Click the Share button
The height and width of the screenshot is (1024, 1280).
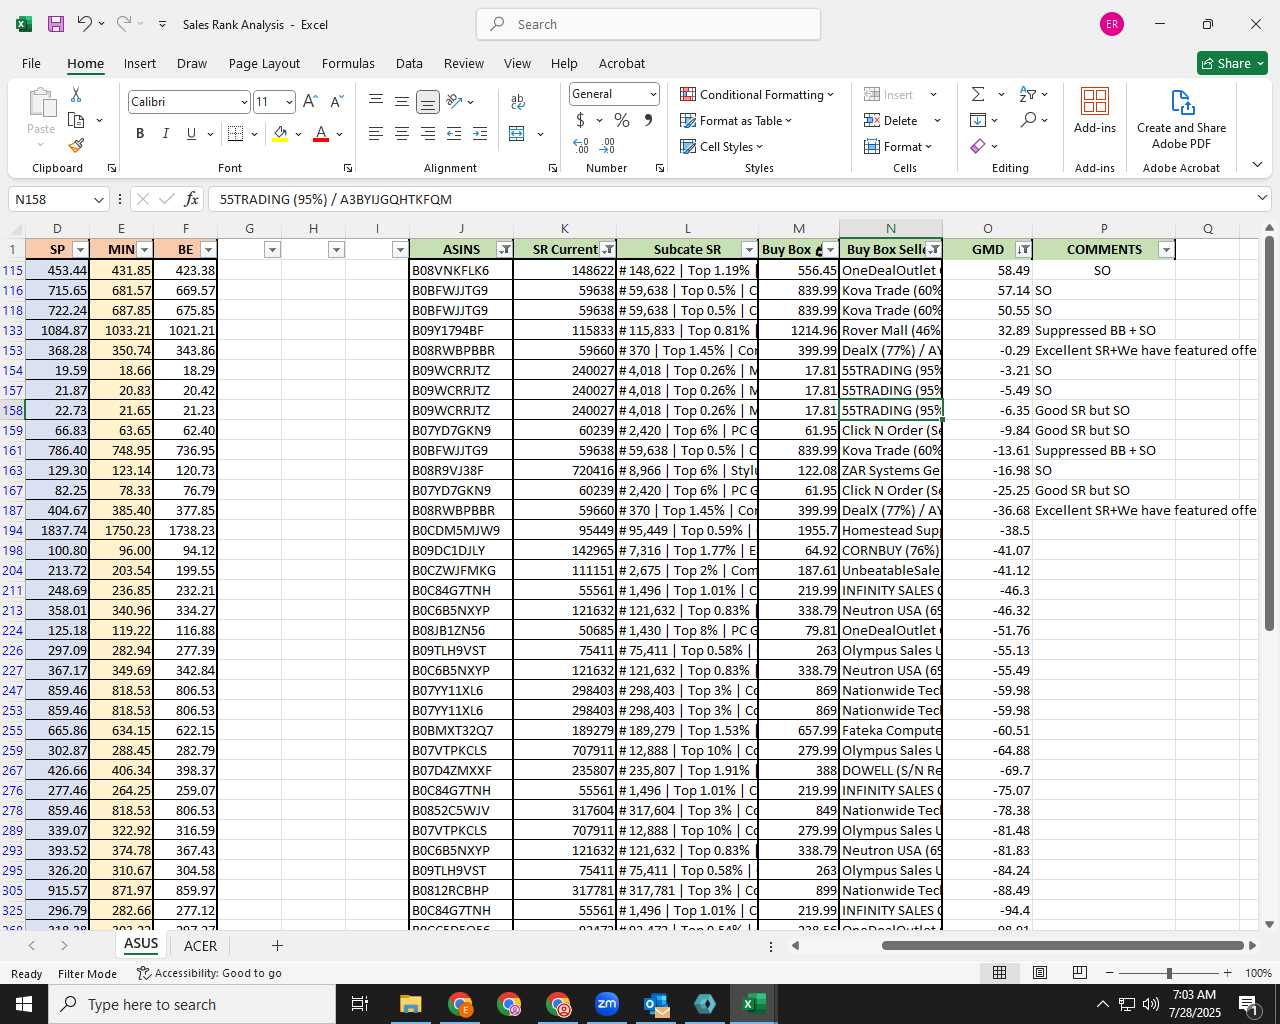click(x=1232, y=63)
